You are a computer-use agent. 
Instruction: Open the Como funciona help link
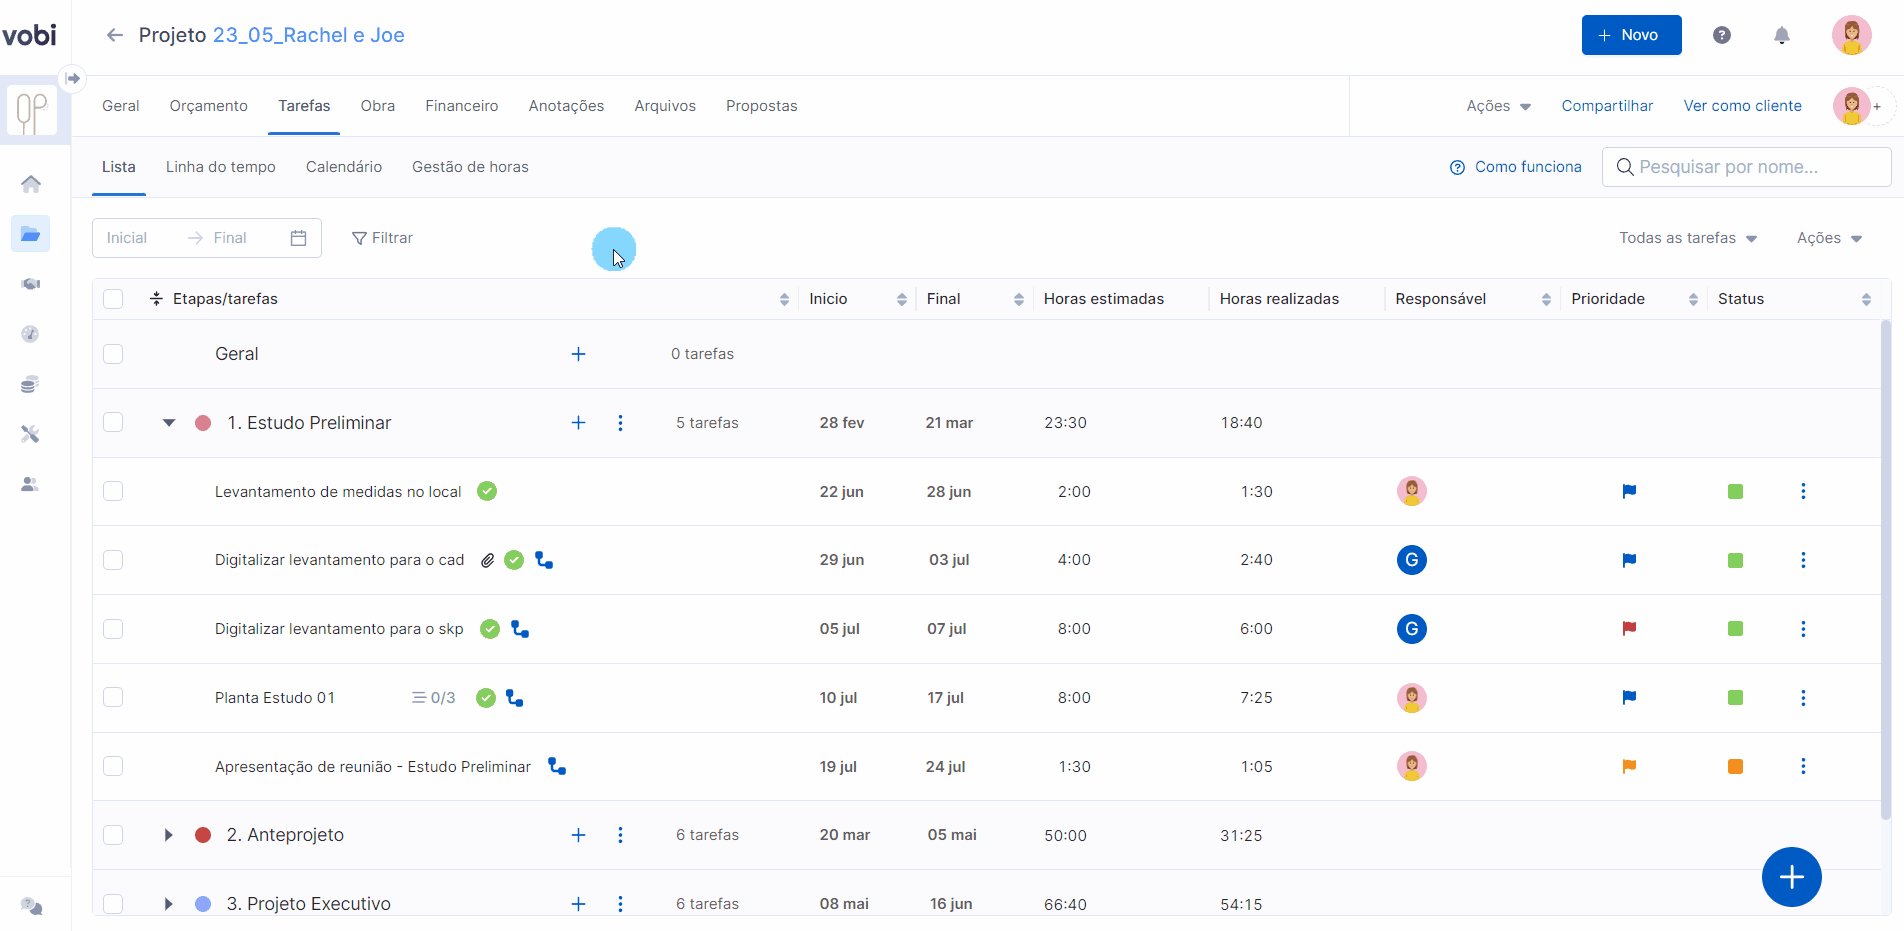coord(1516,167)
